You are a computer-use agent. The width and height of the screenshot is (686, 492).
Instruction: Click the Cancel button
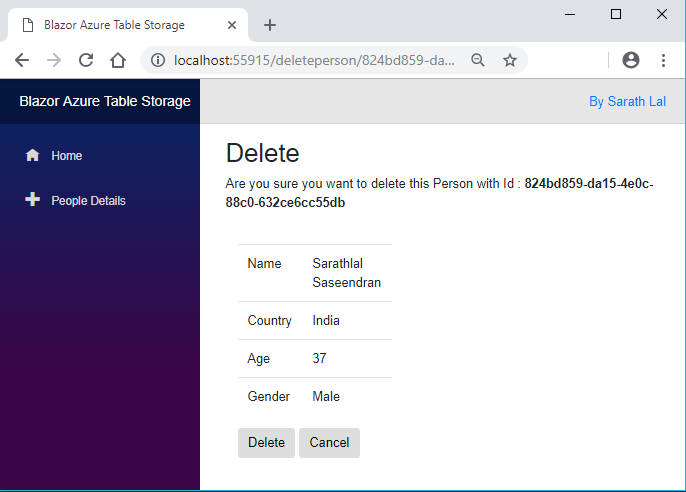click(329, 443)
